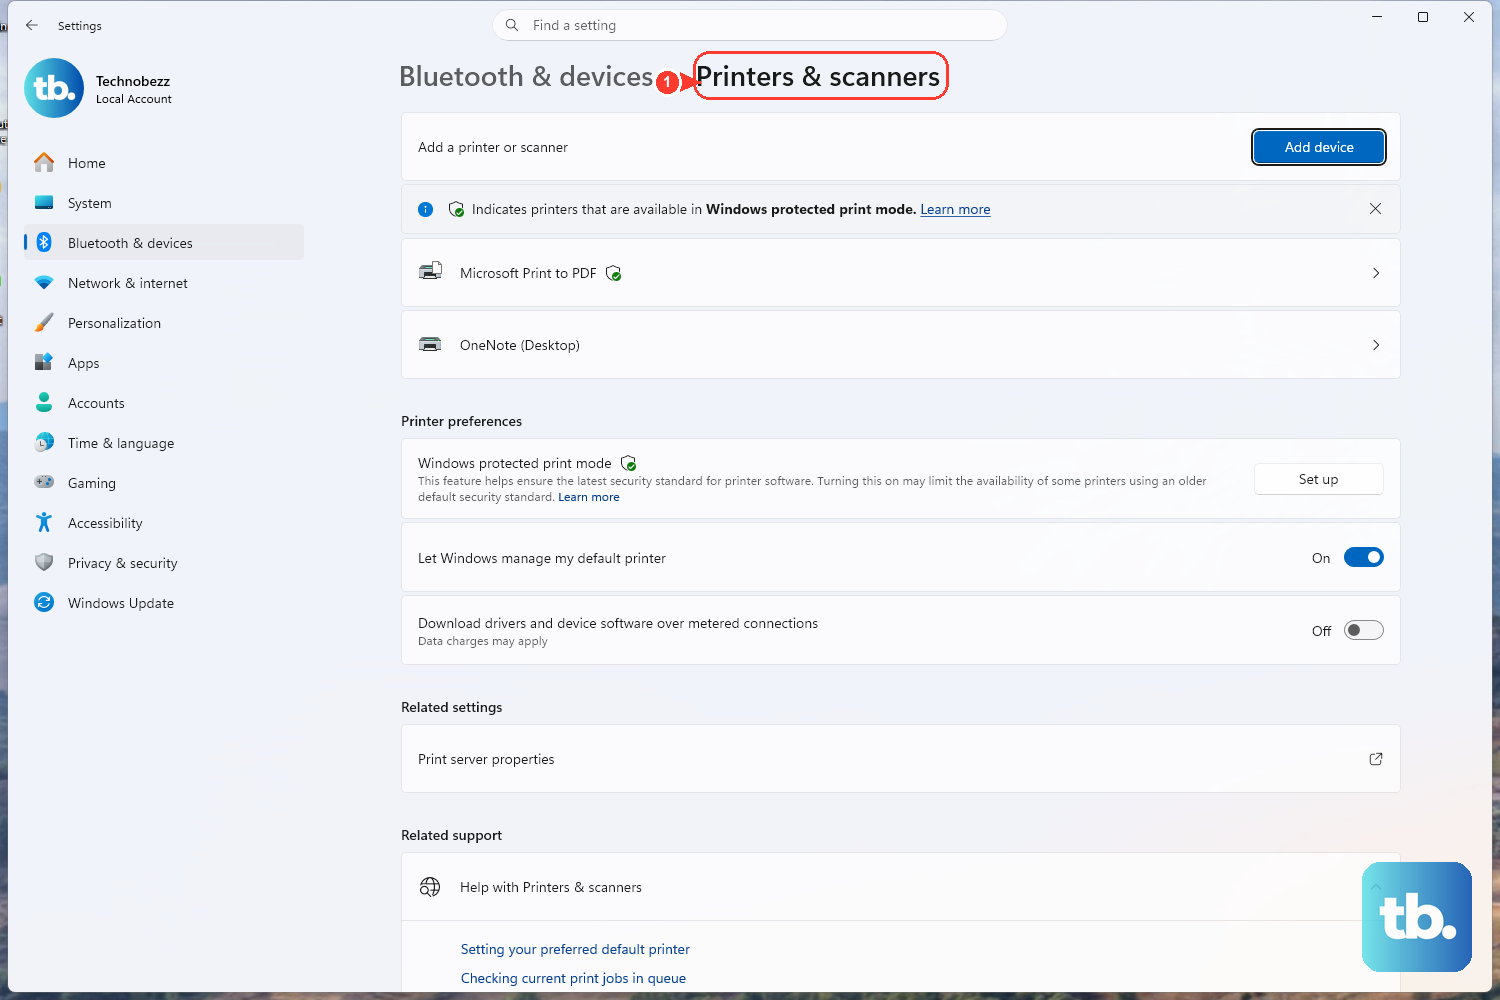Click the Printers & scanners page title
The height and width of the screenshot is (1000, 1500).
818,77
